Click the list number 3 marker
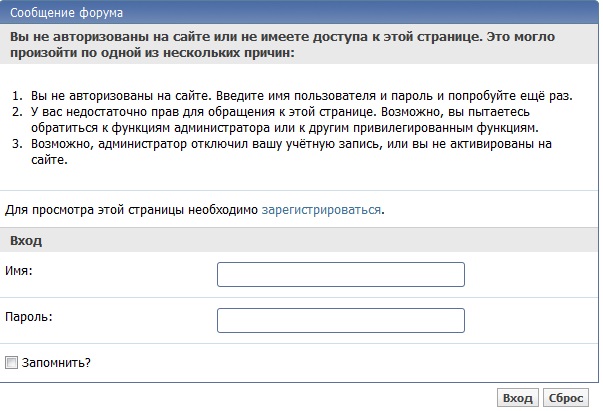The width and height of the screenshot is (603, 411). click(17, 144)
